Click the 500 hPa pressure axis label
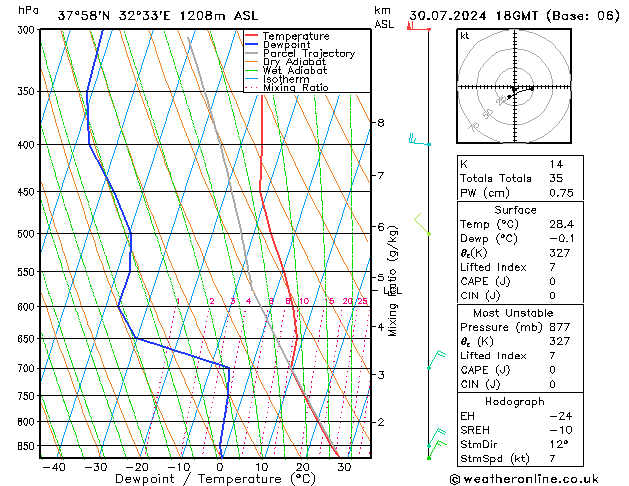This screenshot has height=486, width=629. tap(27, 234)
